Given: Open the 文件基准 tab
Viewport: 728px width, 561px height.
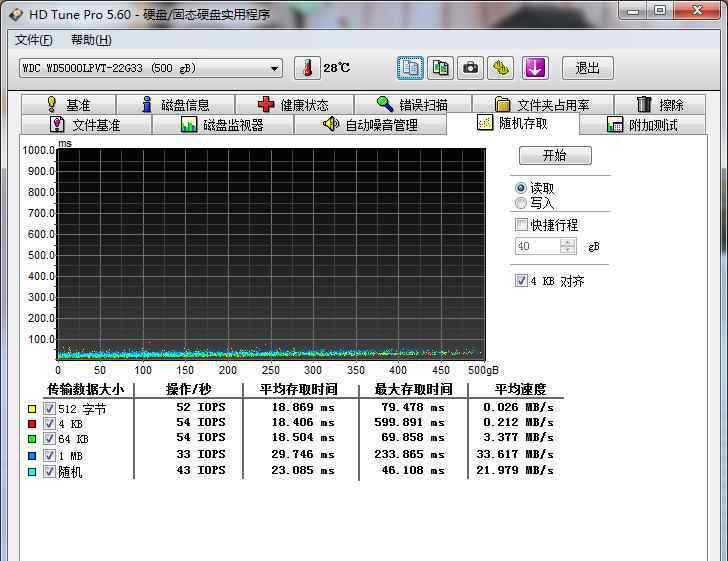Looking at the screenshot, I should [x=86, y=124].
